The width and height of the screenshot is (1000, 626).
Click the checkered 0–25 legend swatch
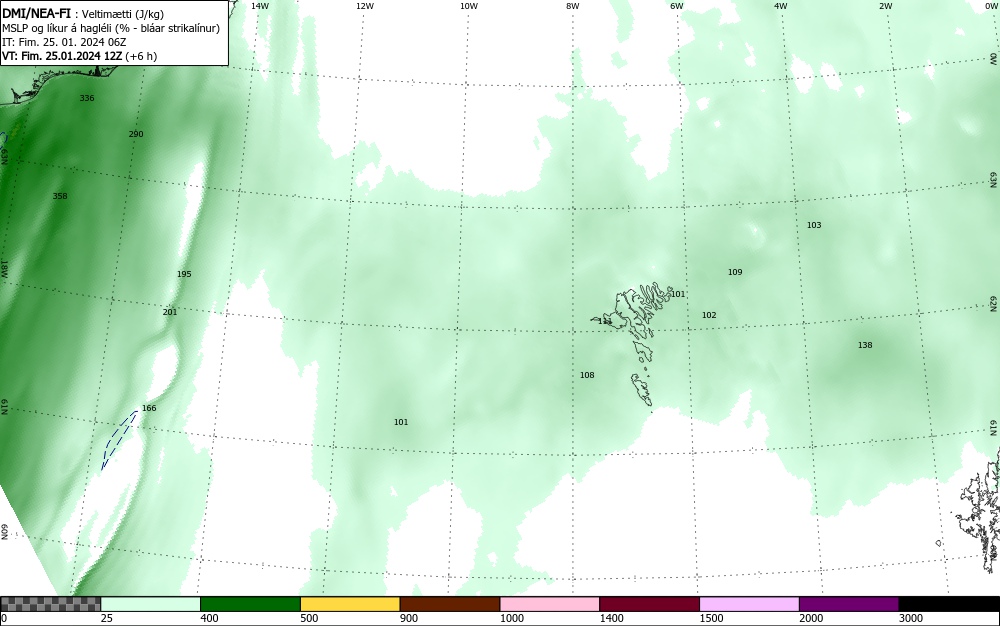pos(50,604)
